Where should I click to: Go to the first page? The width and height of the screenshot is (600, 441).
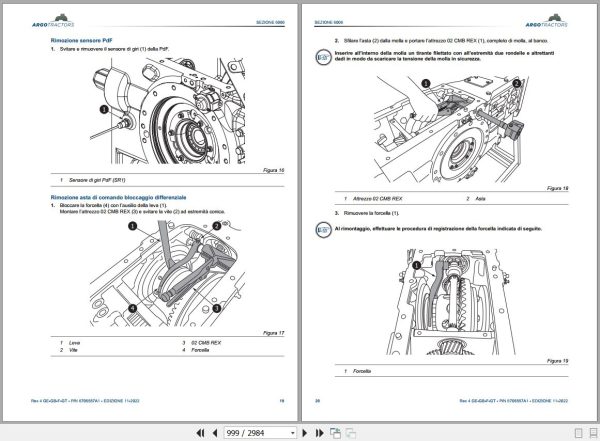point(200,433)
